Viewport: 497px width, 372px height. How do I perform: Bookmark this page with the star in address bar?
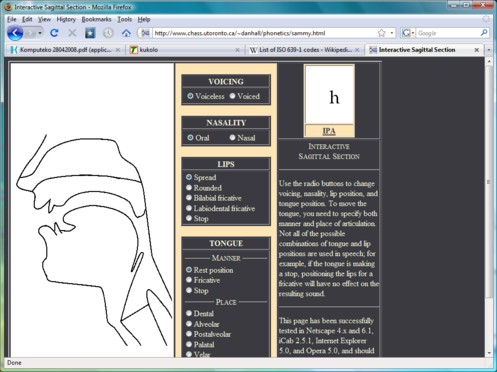pyautogui.click(x=382, y=33)
